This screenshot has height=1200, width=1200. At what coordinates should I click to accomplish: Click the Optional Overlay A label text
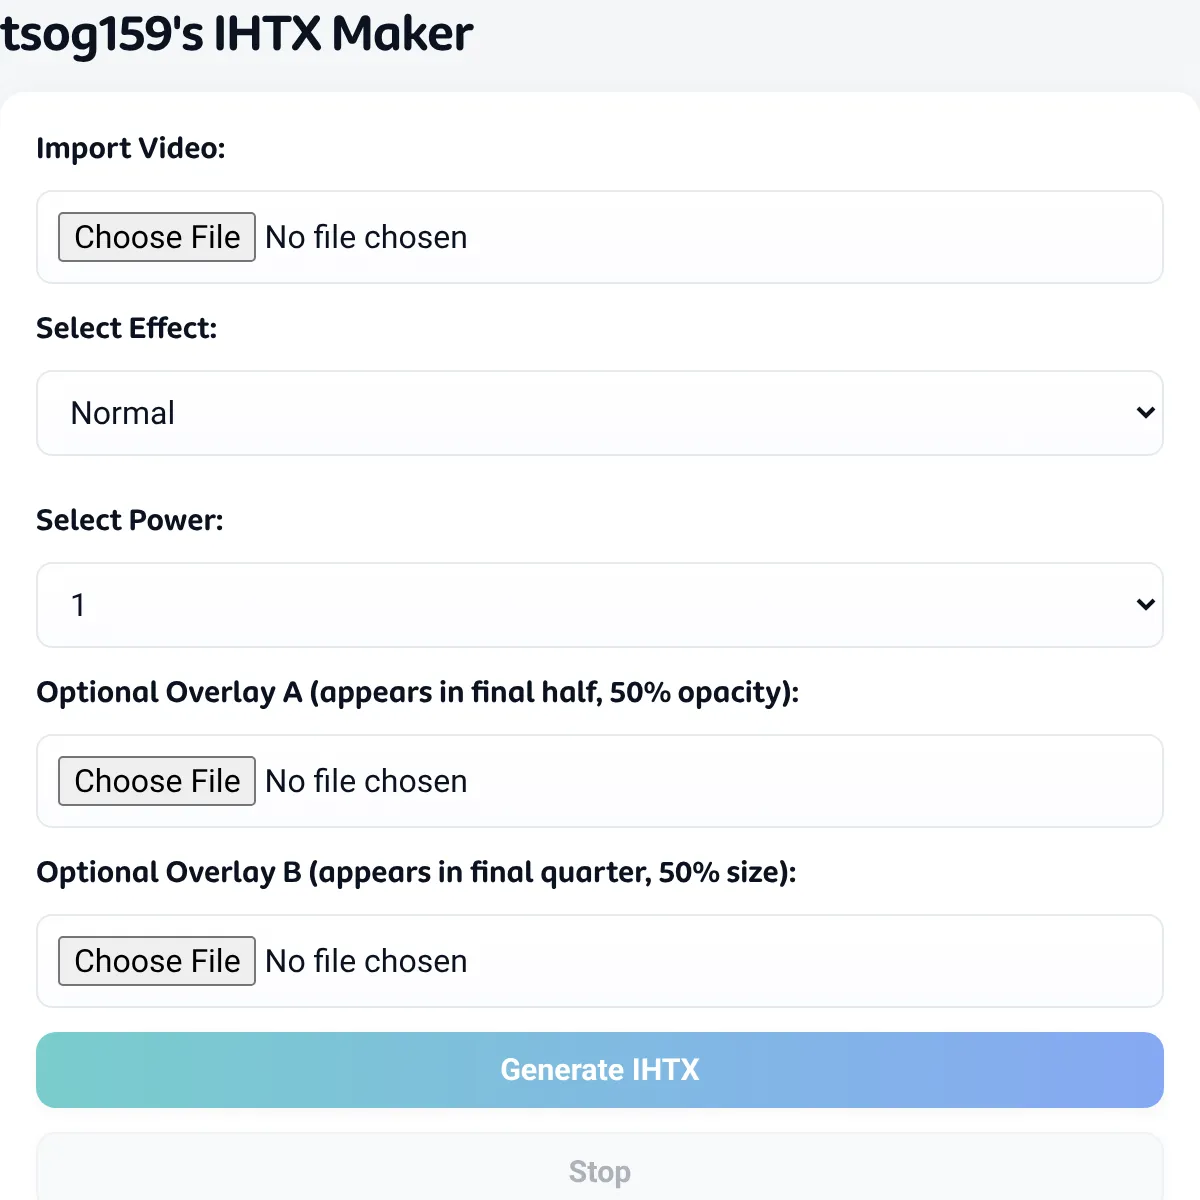418,692
